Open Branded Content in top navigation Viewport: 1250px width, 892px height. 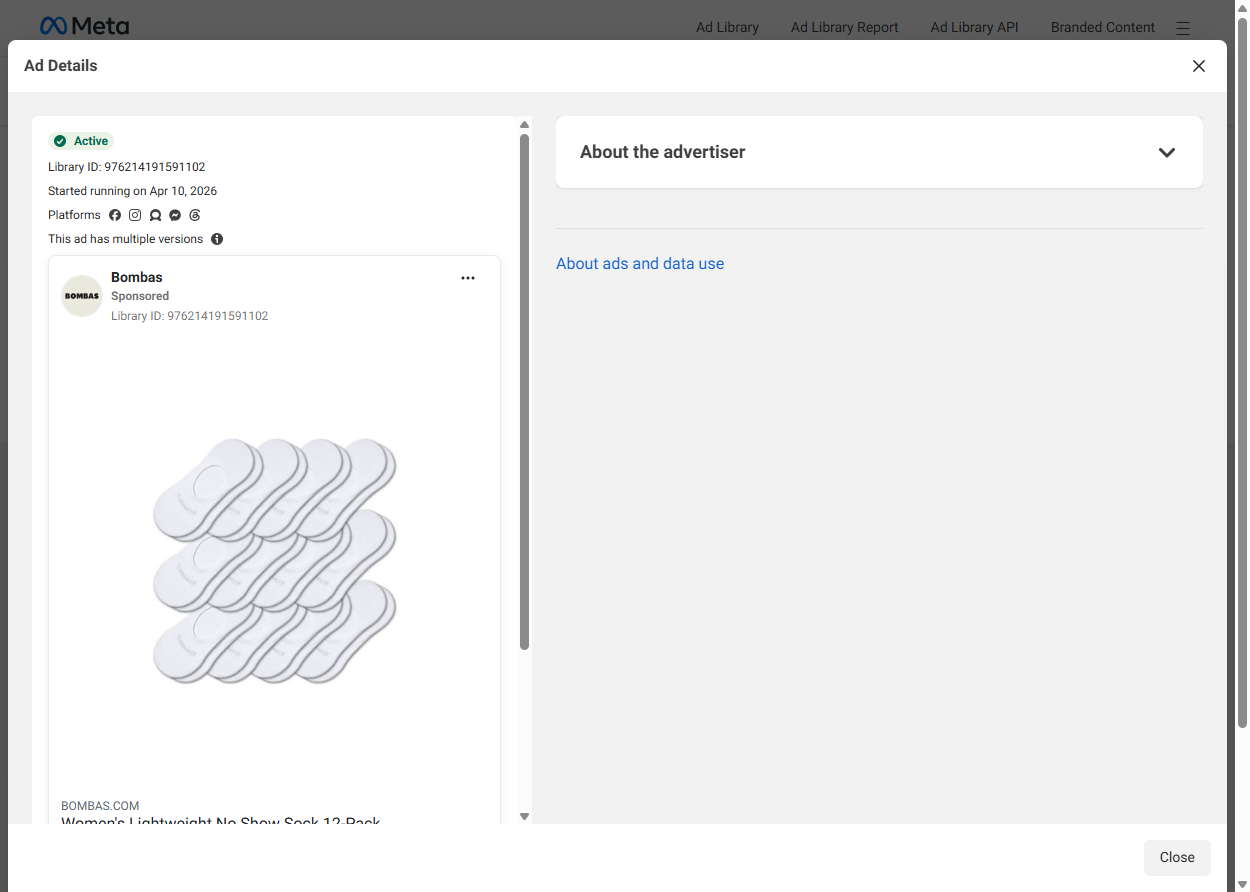point(1103,27)
